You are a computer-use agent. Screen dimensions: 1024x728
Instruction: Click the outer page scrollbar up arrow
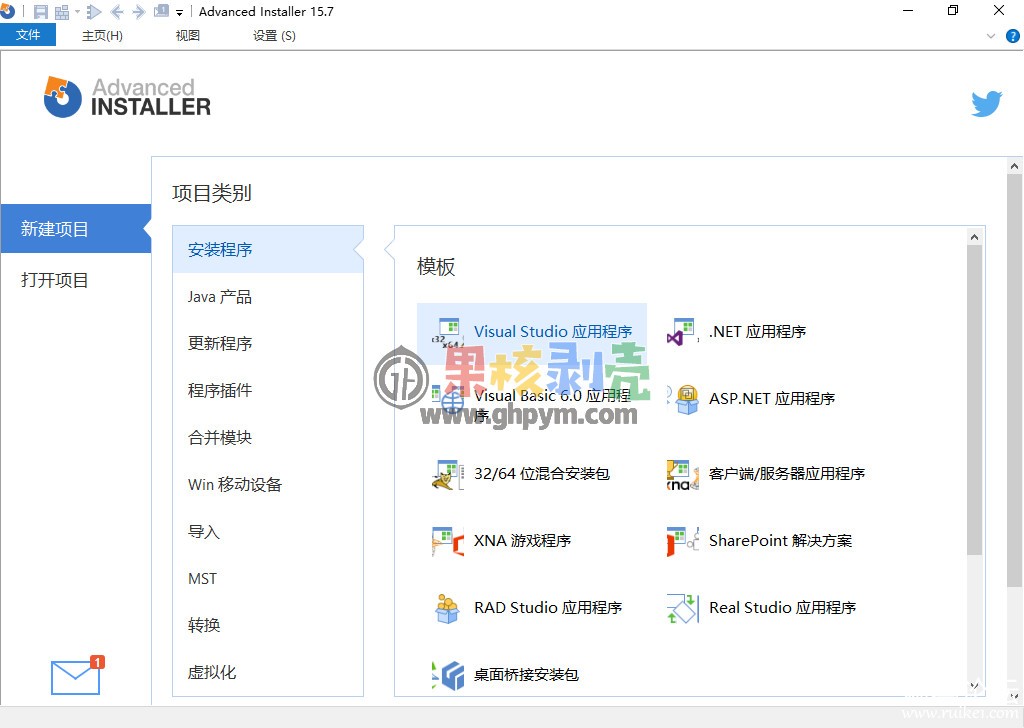click(x=1014, y=166)
